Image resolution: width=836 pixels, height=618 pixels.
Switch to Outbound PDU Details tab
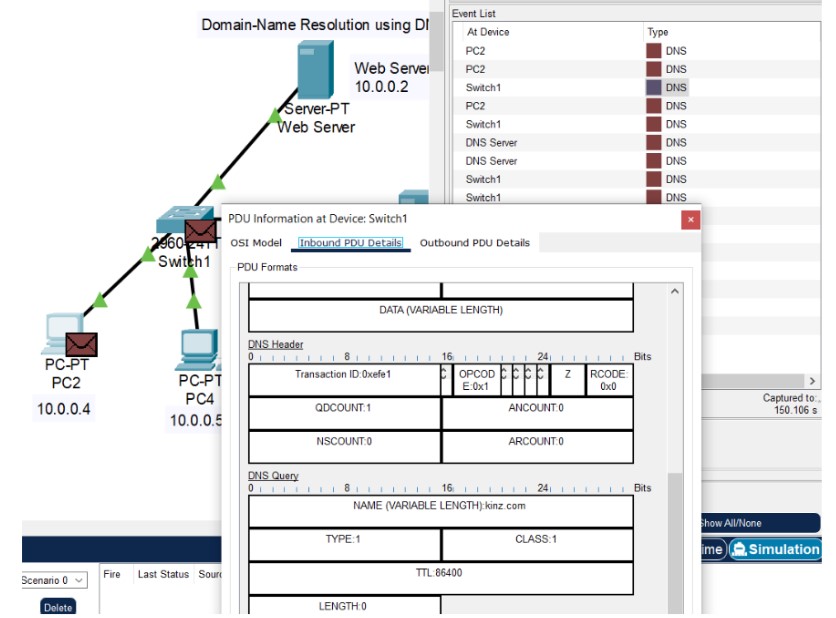pyautogui.click(x=474, y=243)
